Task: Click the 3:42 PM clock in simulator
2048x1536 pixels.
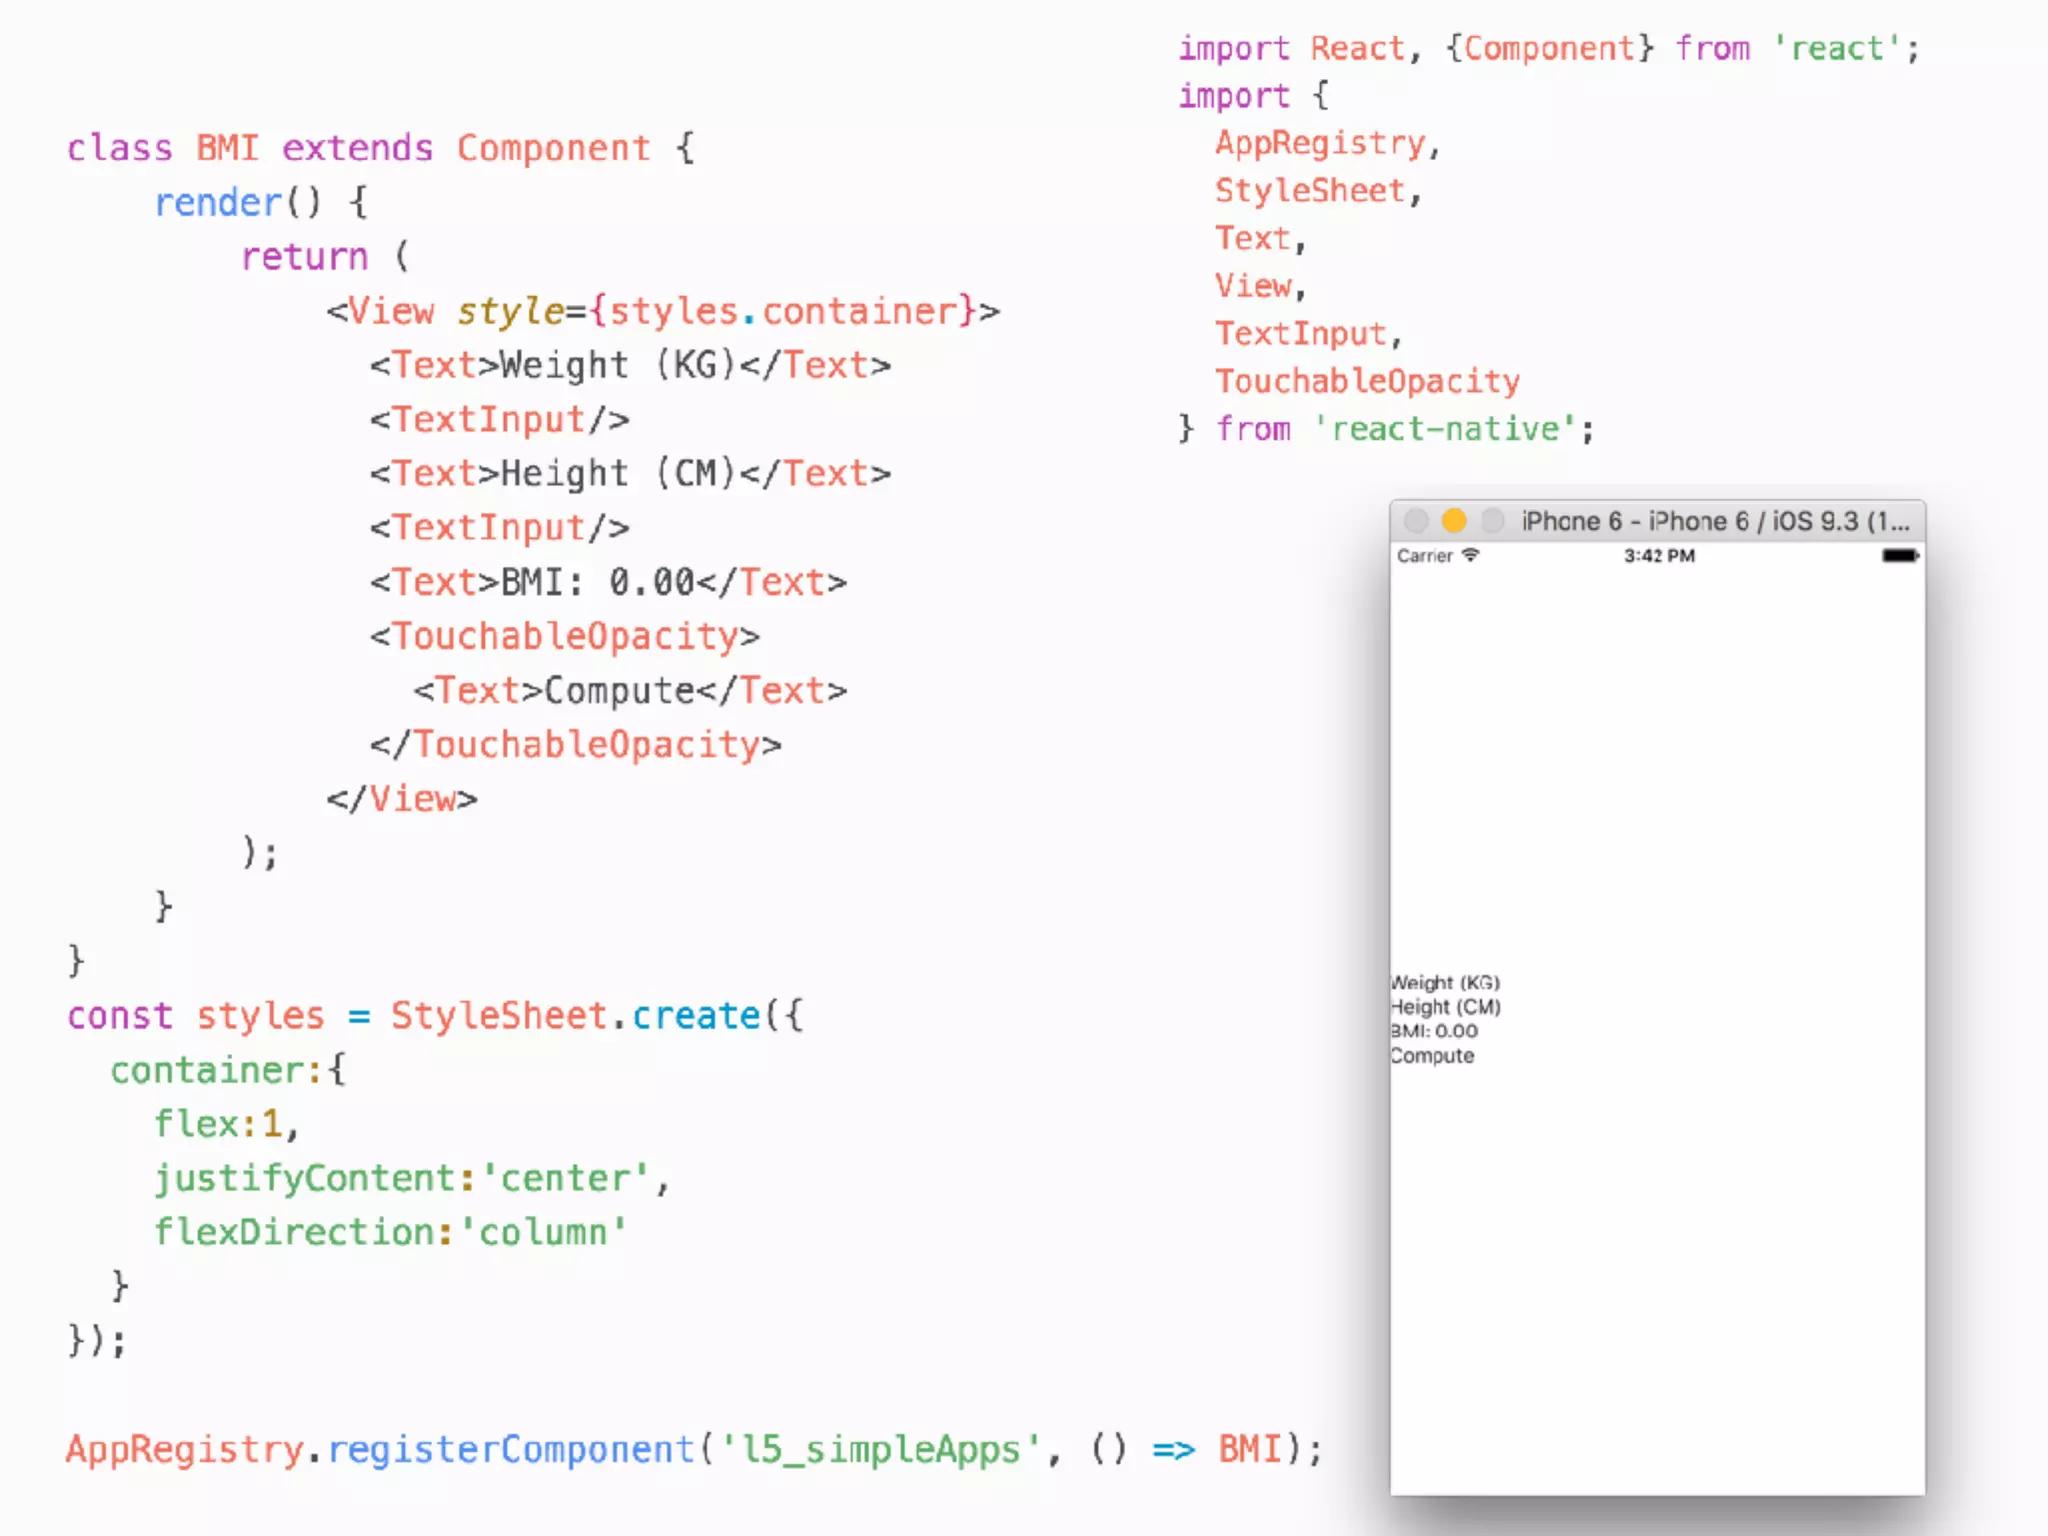Action: click(1659, 555)
